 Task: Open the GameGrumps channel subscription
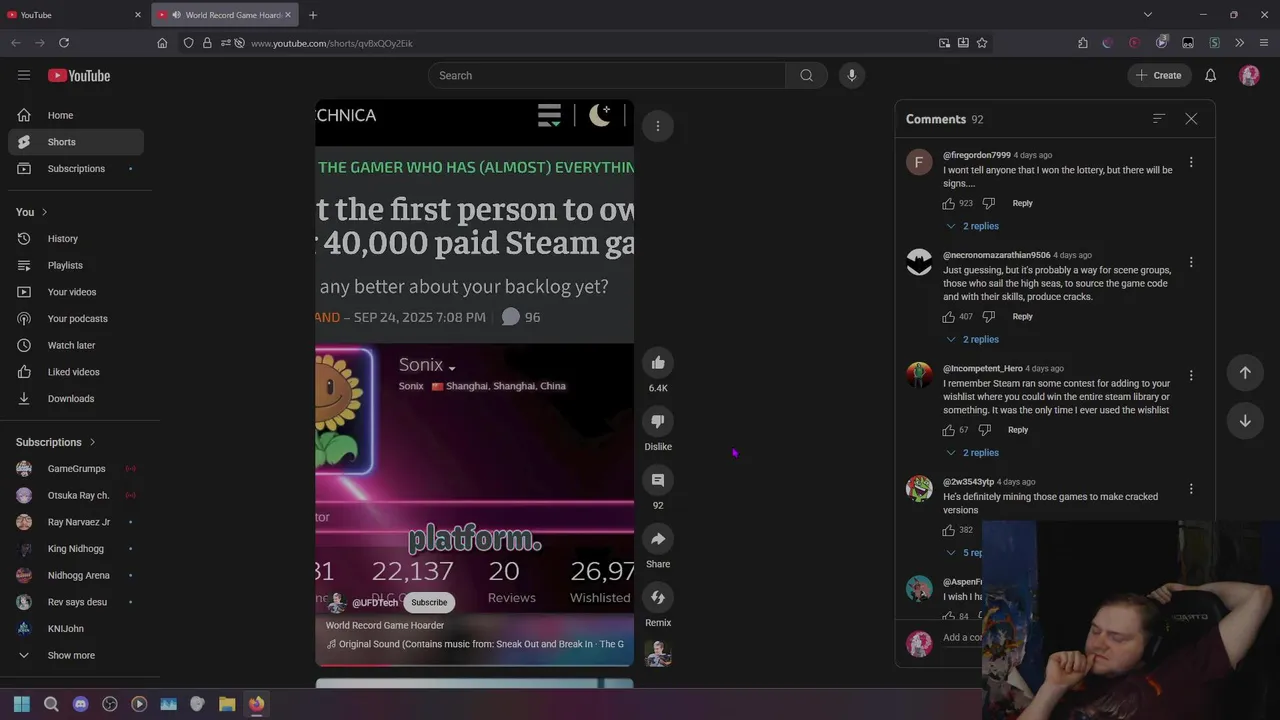coord(76,468)
